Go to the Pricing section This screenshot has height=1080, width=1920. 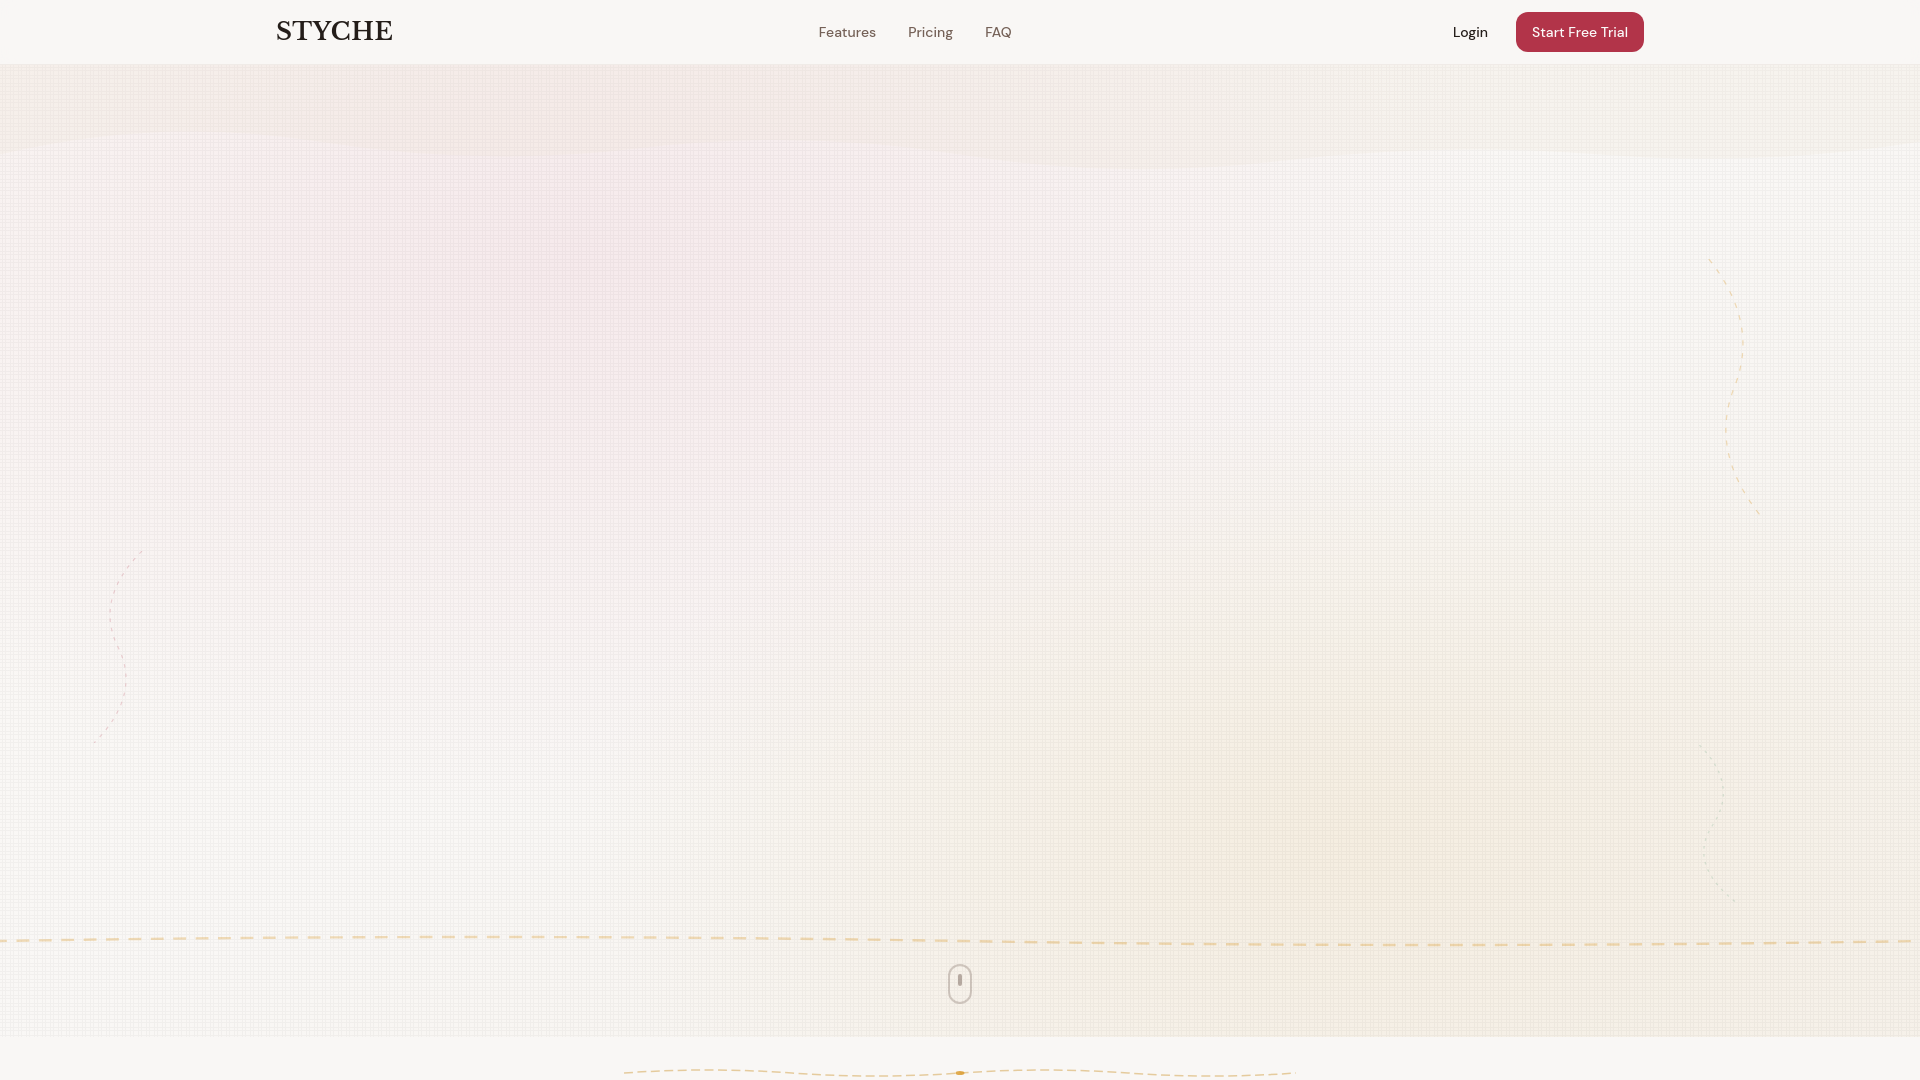930,32
